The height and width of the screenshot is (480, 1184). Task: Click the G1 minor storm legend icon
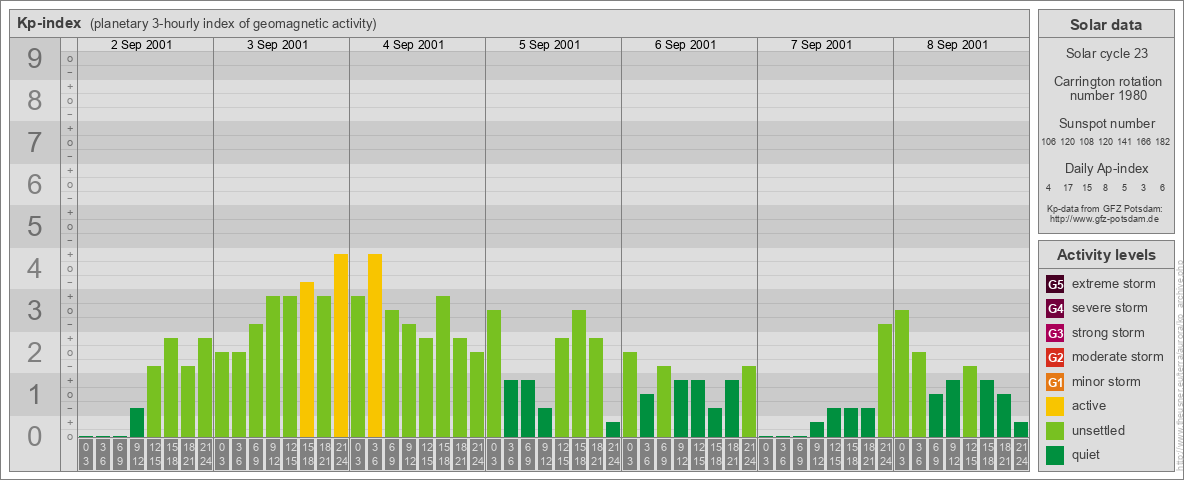pyautogui.click(x=1055, y=382)
